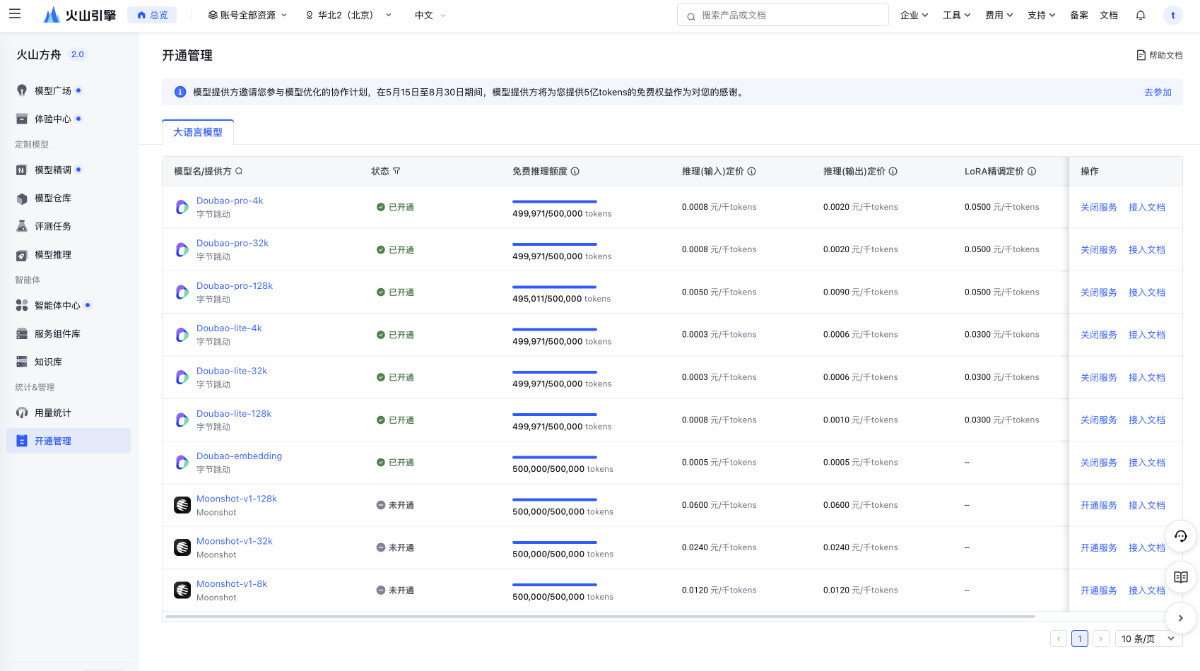The image size is (1200, 671).
Task: Open the 支持 top menu dropdown
Action: coord(1042,15)
